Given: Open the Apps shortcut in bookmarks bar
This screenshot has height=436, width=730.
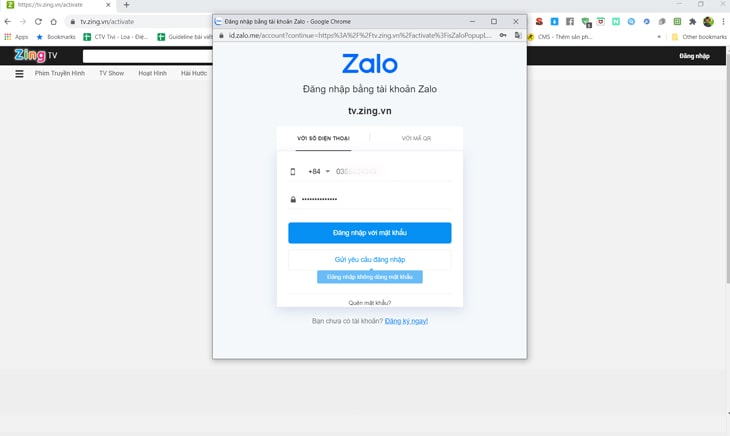Looking at the screenshot, I should [16, 37].
